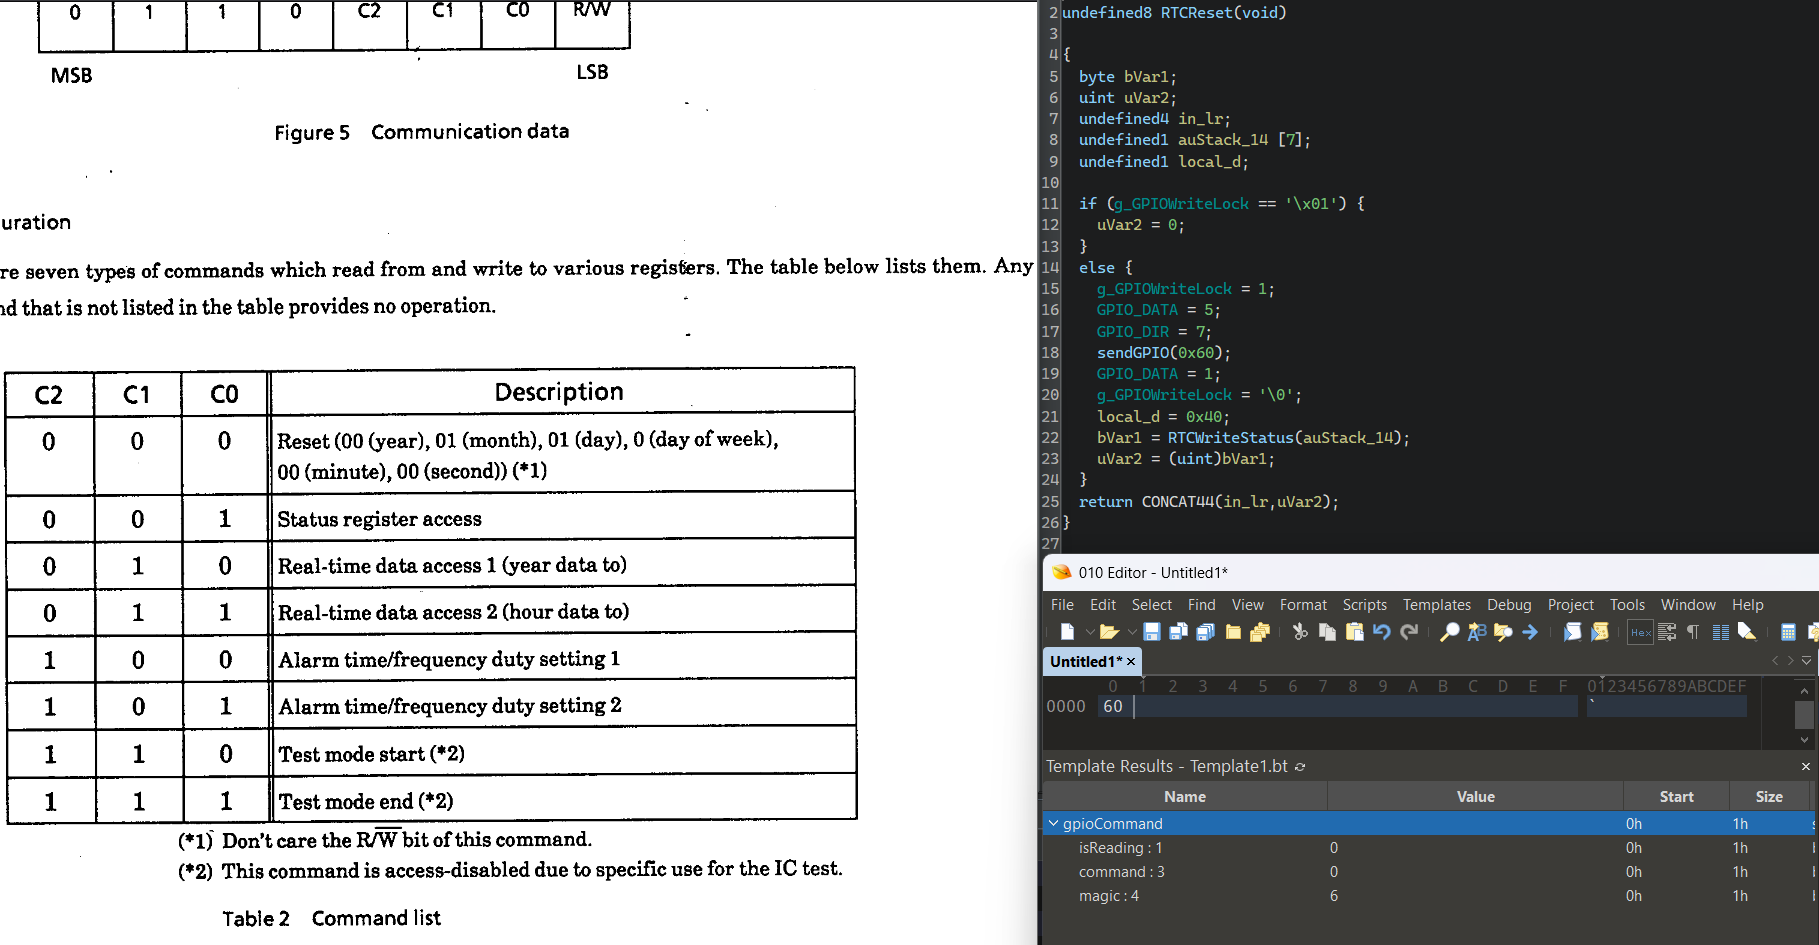Refresh Template Results with the reload icon
Image resolution: width=1819 pixels, height=945 pixels.
[1300, 767]
